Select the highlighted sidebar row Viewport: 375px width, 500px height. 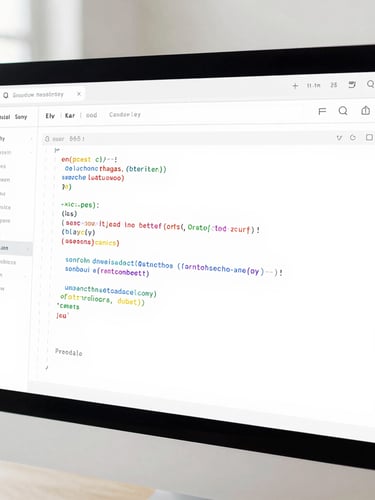(15, 248)
